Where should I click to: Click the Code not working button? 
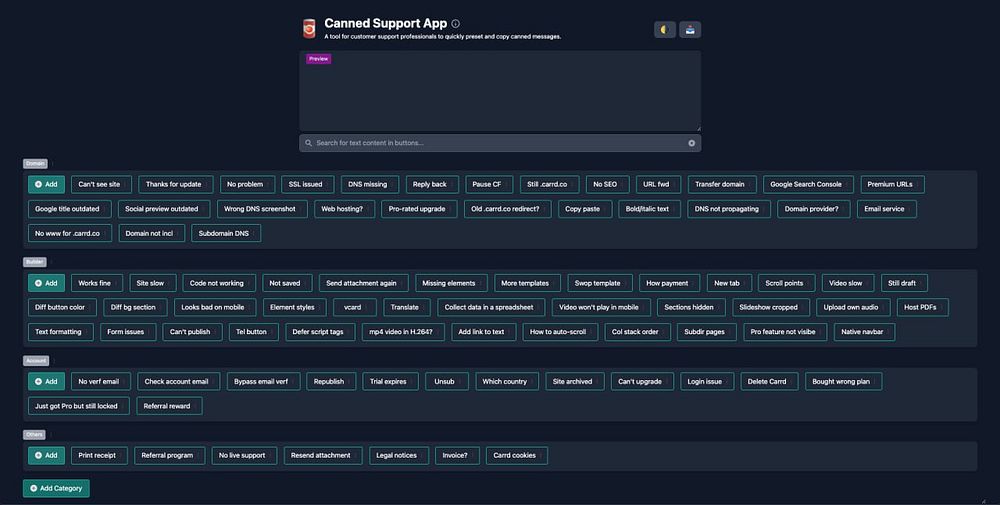click(x=219, y=283)
